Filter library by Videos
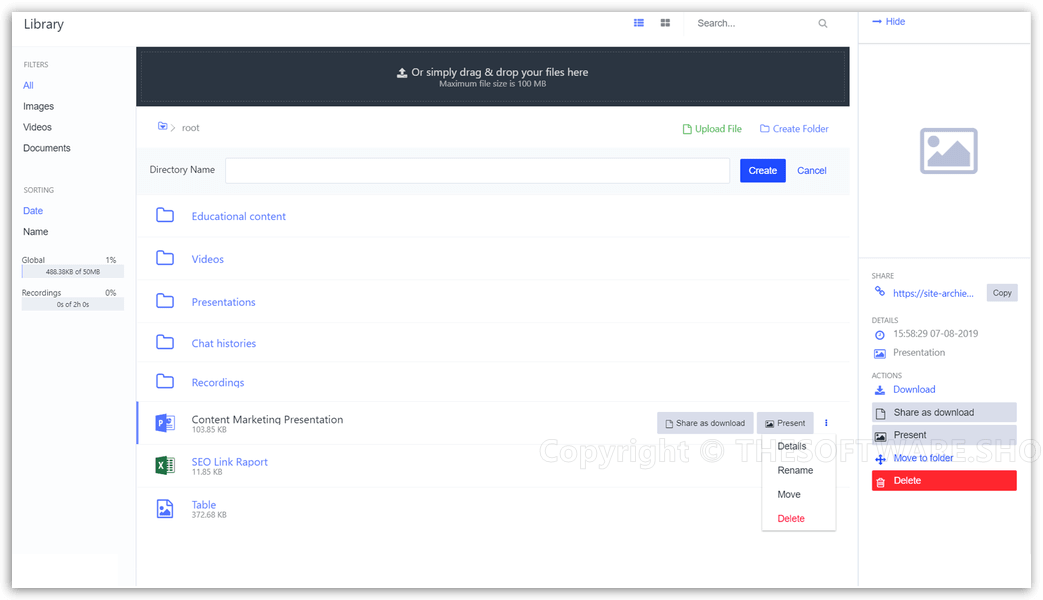Image resolution: width=1043 pixels, height=600 pixels. coord(38,127)
